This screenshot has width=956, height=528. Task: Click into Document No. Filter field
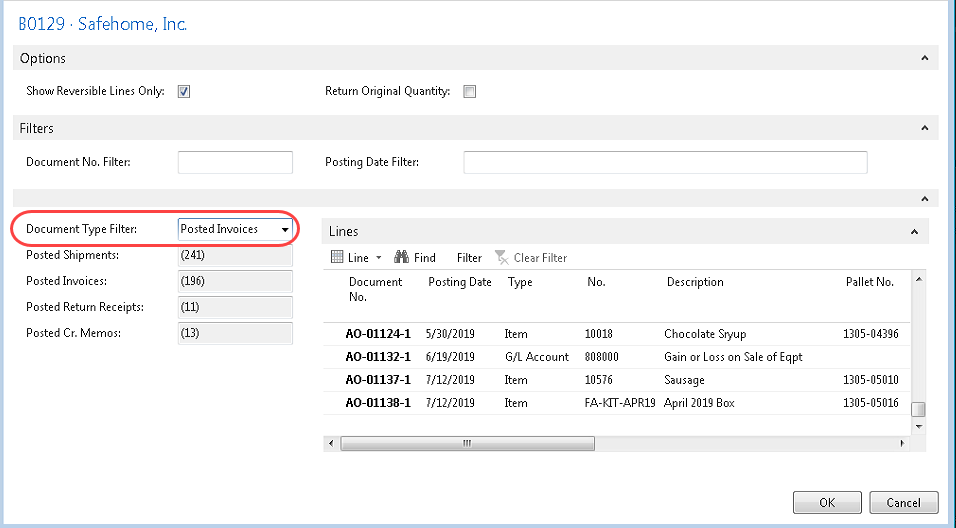click(235, 162)
